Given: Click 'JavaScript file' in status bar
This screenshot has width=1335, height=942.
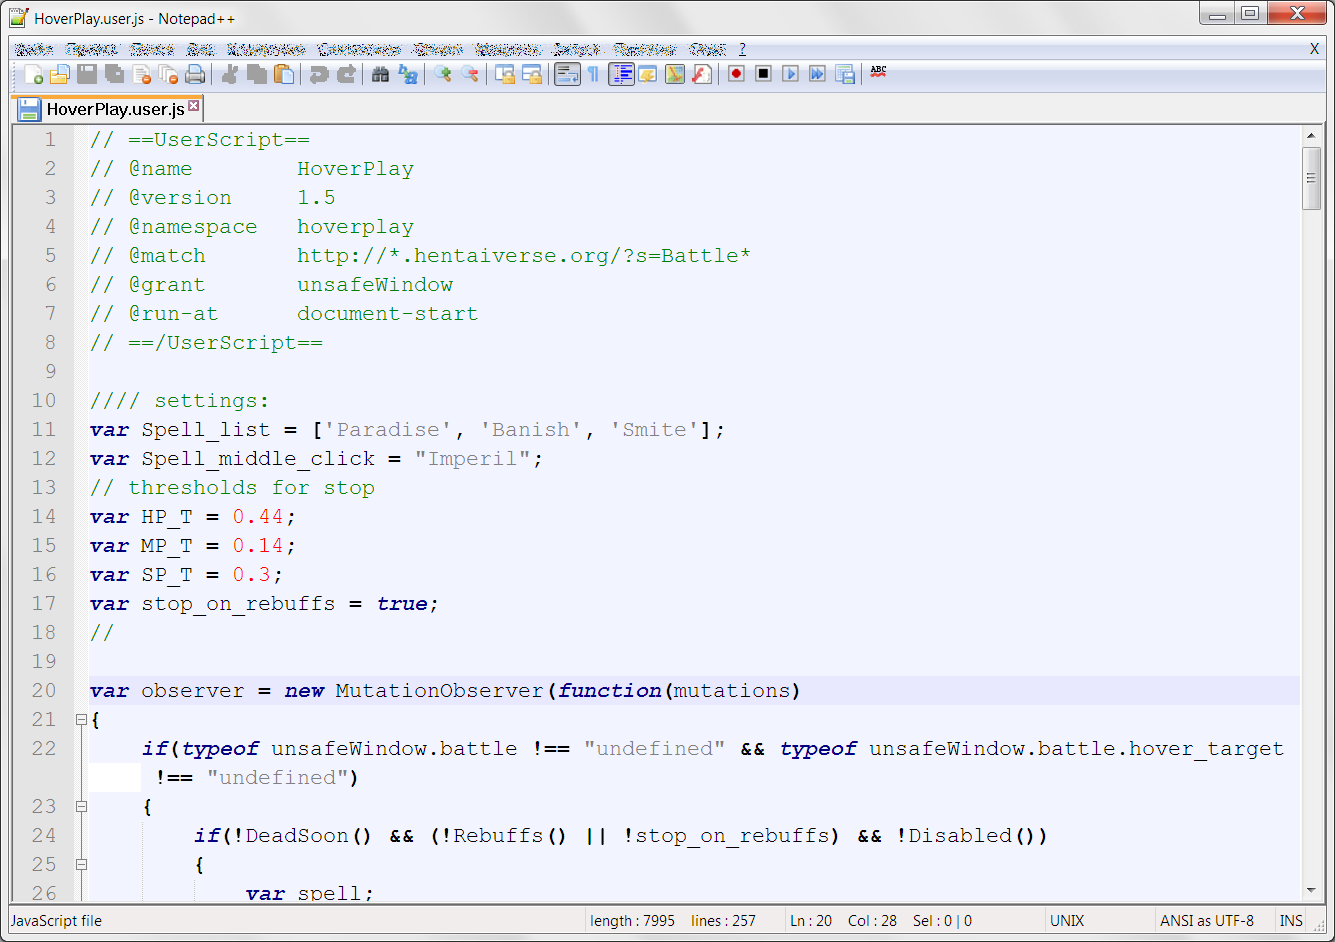Looking at the screenshot, I should click(56, 921).
